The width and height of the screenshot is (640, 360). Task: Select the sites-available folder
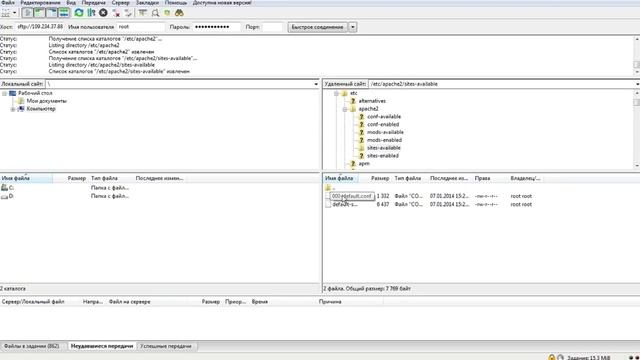coord(383,148)
